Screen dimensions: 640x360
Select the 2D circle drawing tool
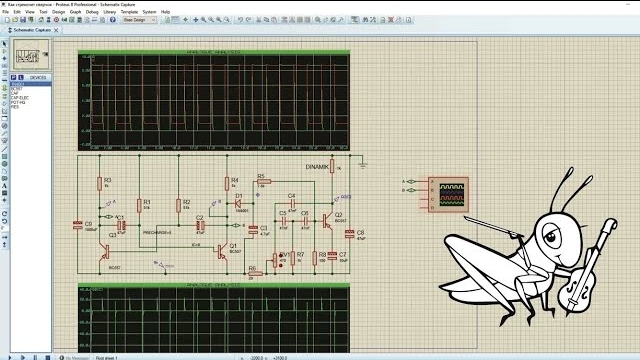coord(4,164)
